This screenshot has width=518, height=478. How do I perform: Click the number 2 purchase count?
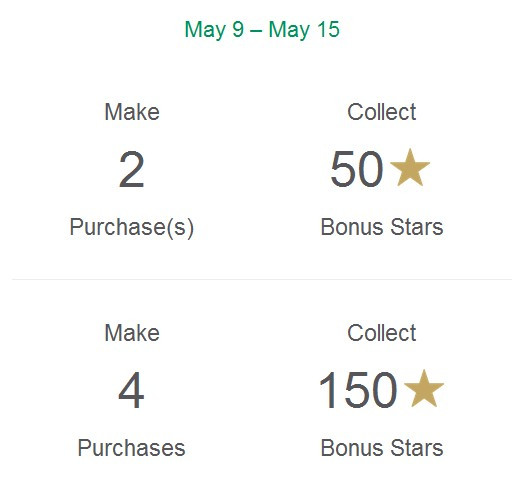tap(131, 169)
